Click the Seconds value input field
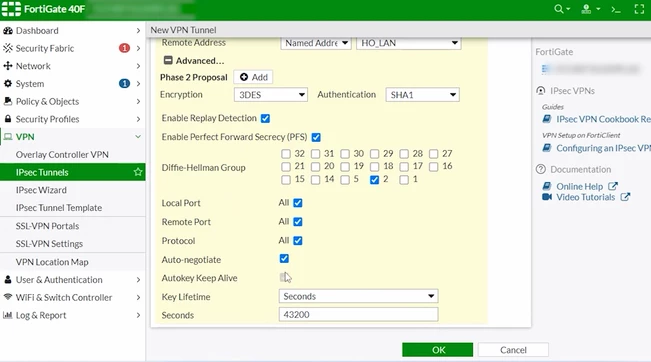Image resolution: width=651 pixels, height=362 pixels. (358, 314)
